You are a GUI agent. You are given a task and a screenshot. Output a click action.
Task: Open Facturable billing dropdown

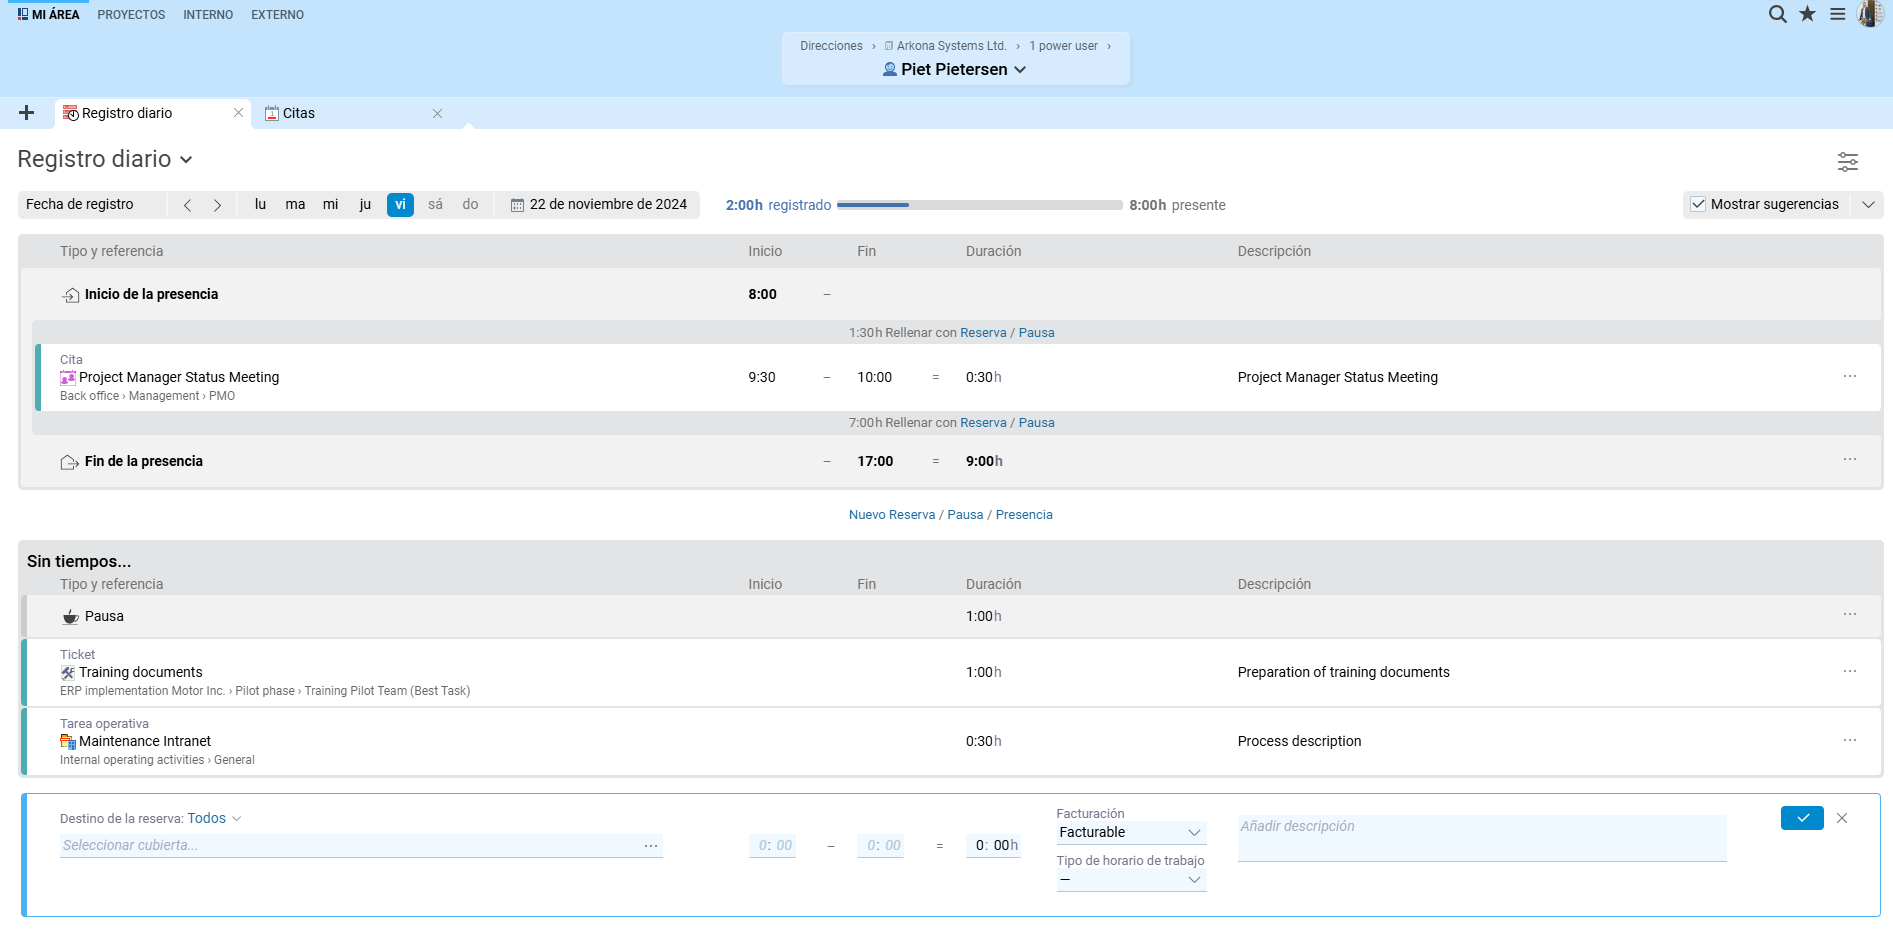tap(1131, 833)
